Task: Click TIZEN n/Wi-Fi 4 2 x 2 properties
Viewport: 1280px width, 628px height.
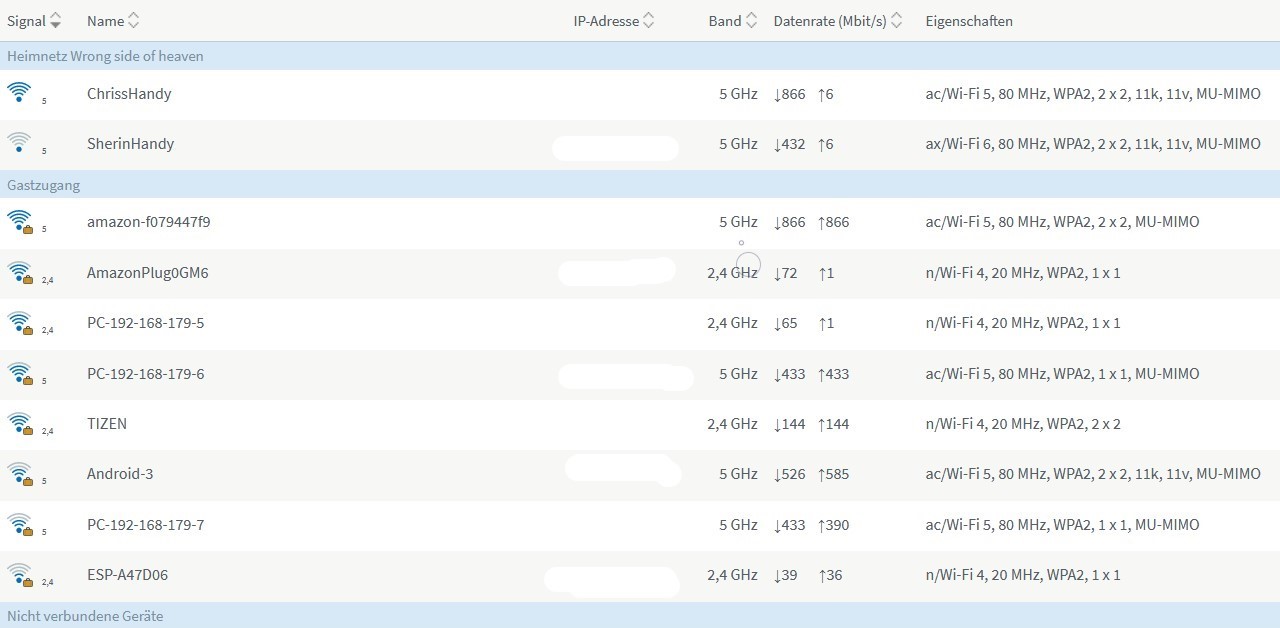Action: [1023, 424]
